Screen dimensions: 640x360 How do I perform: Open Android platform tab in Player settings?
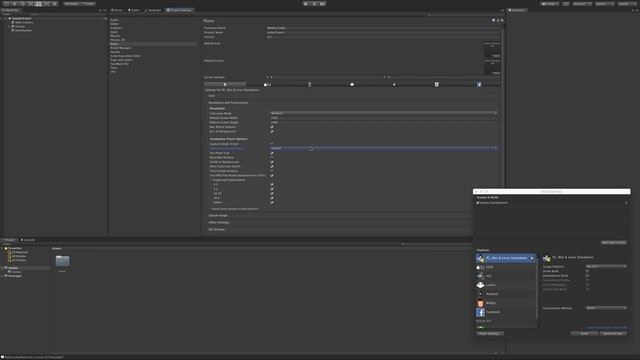point(394,84)
